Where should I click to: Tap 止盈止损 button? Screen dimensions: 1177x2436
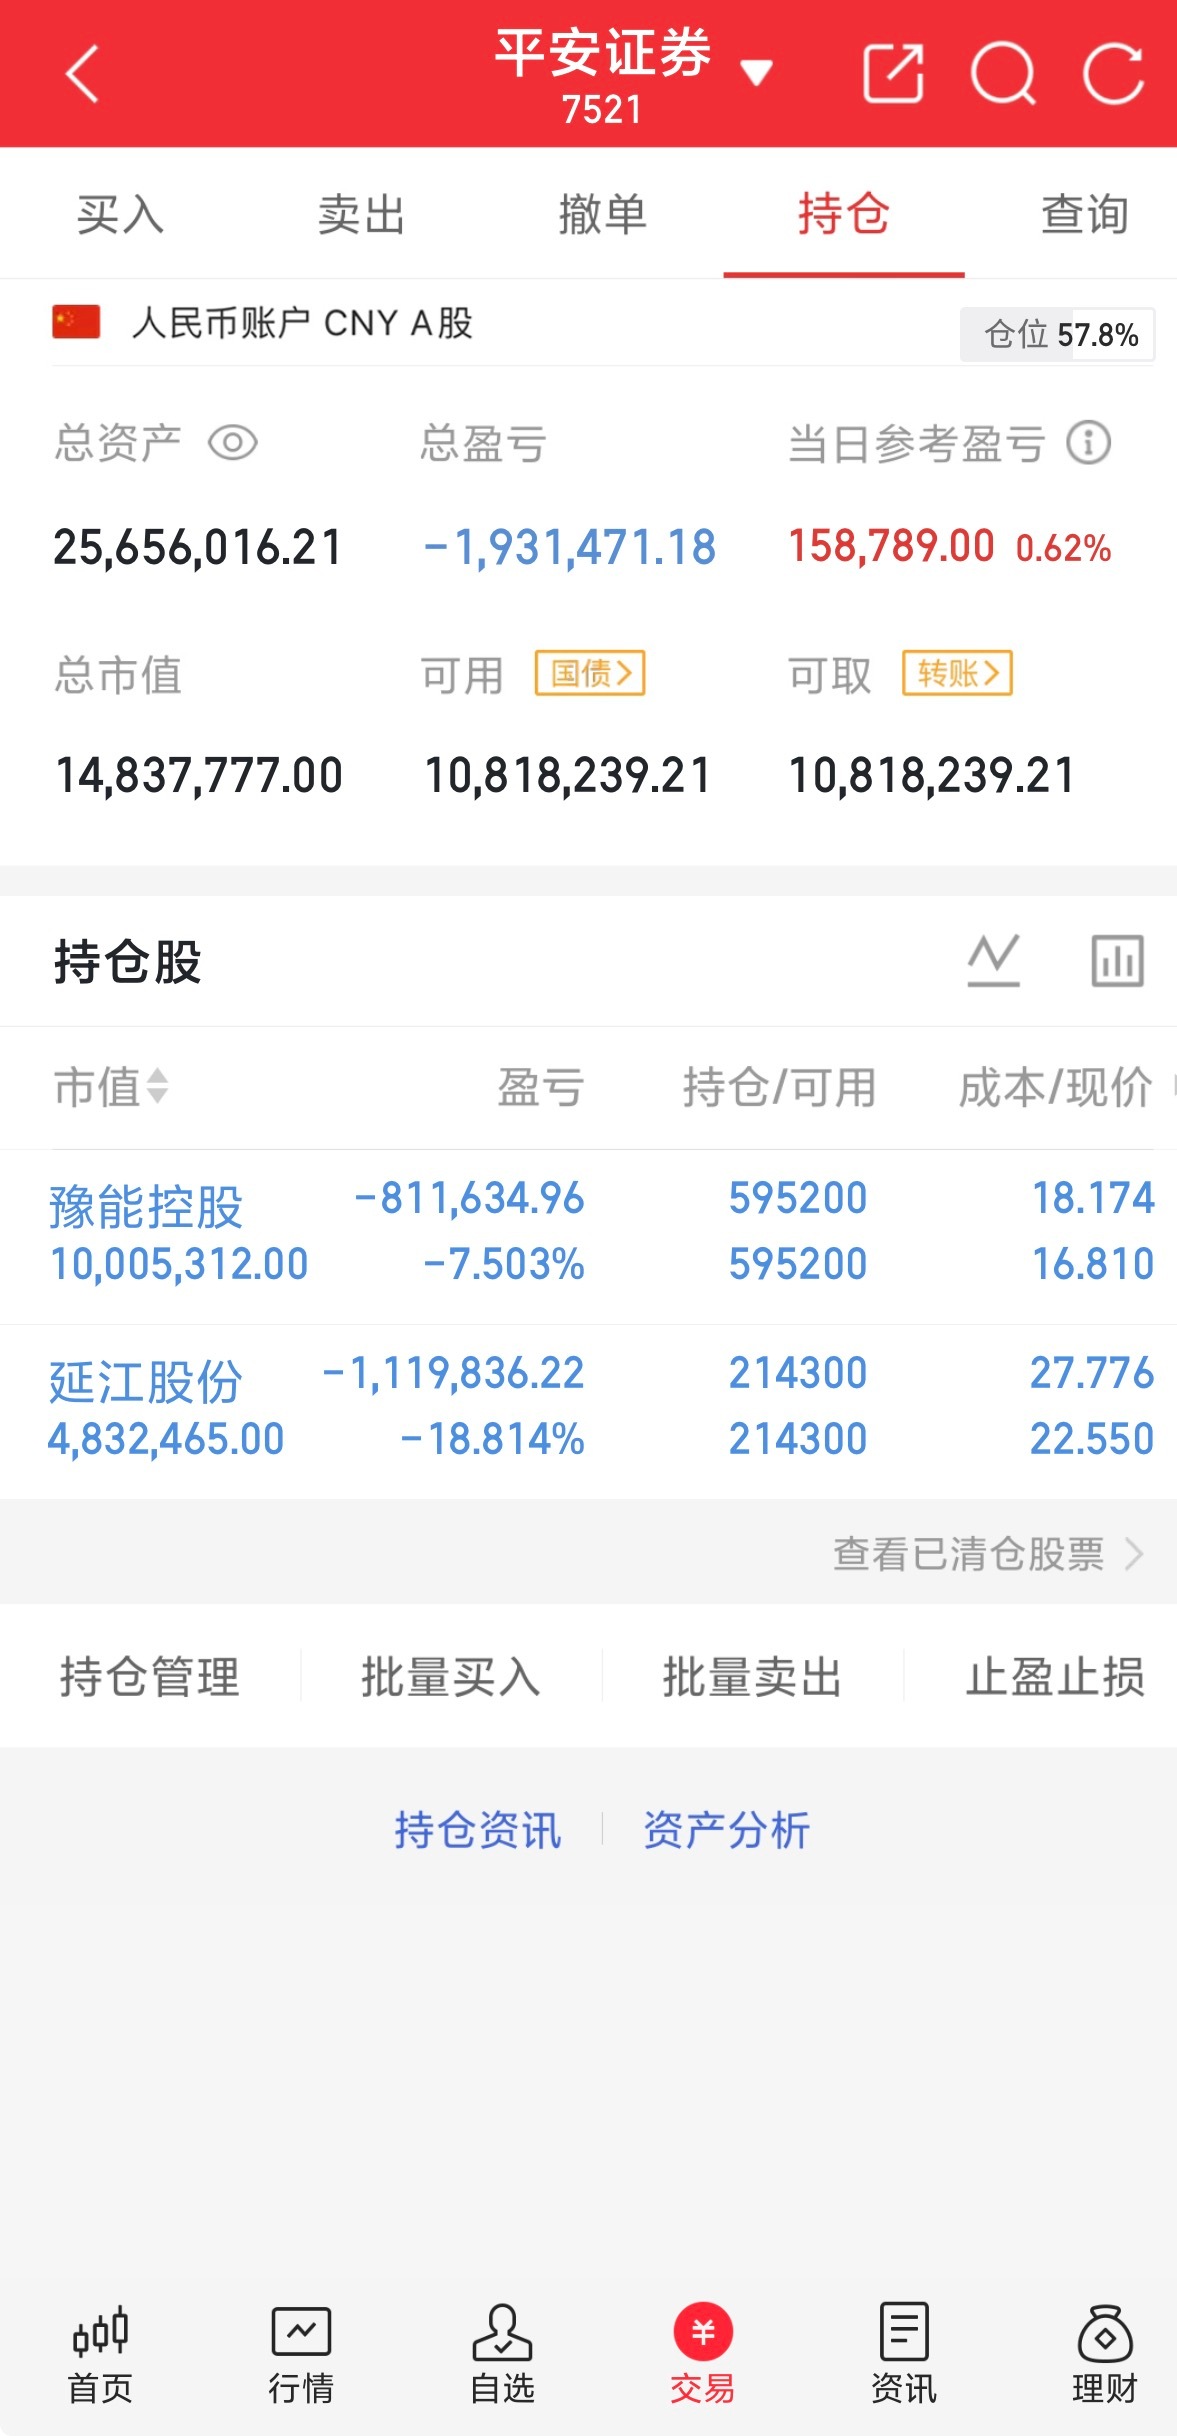pos(1055,1676)
